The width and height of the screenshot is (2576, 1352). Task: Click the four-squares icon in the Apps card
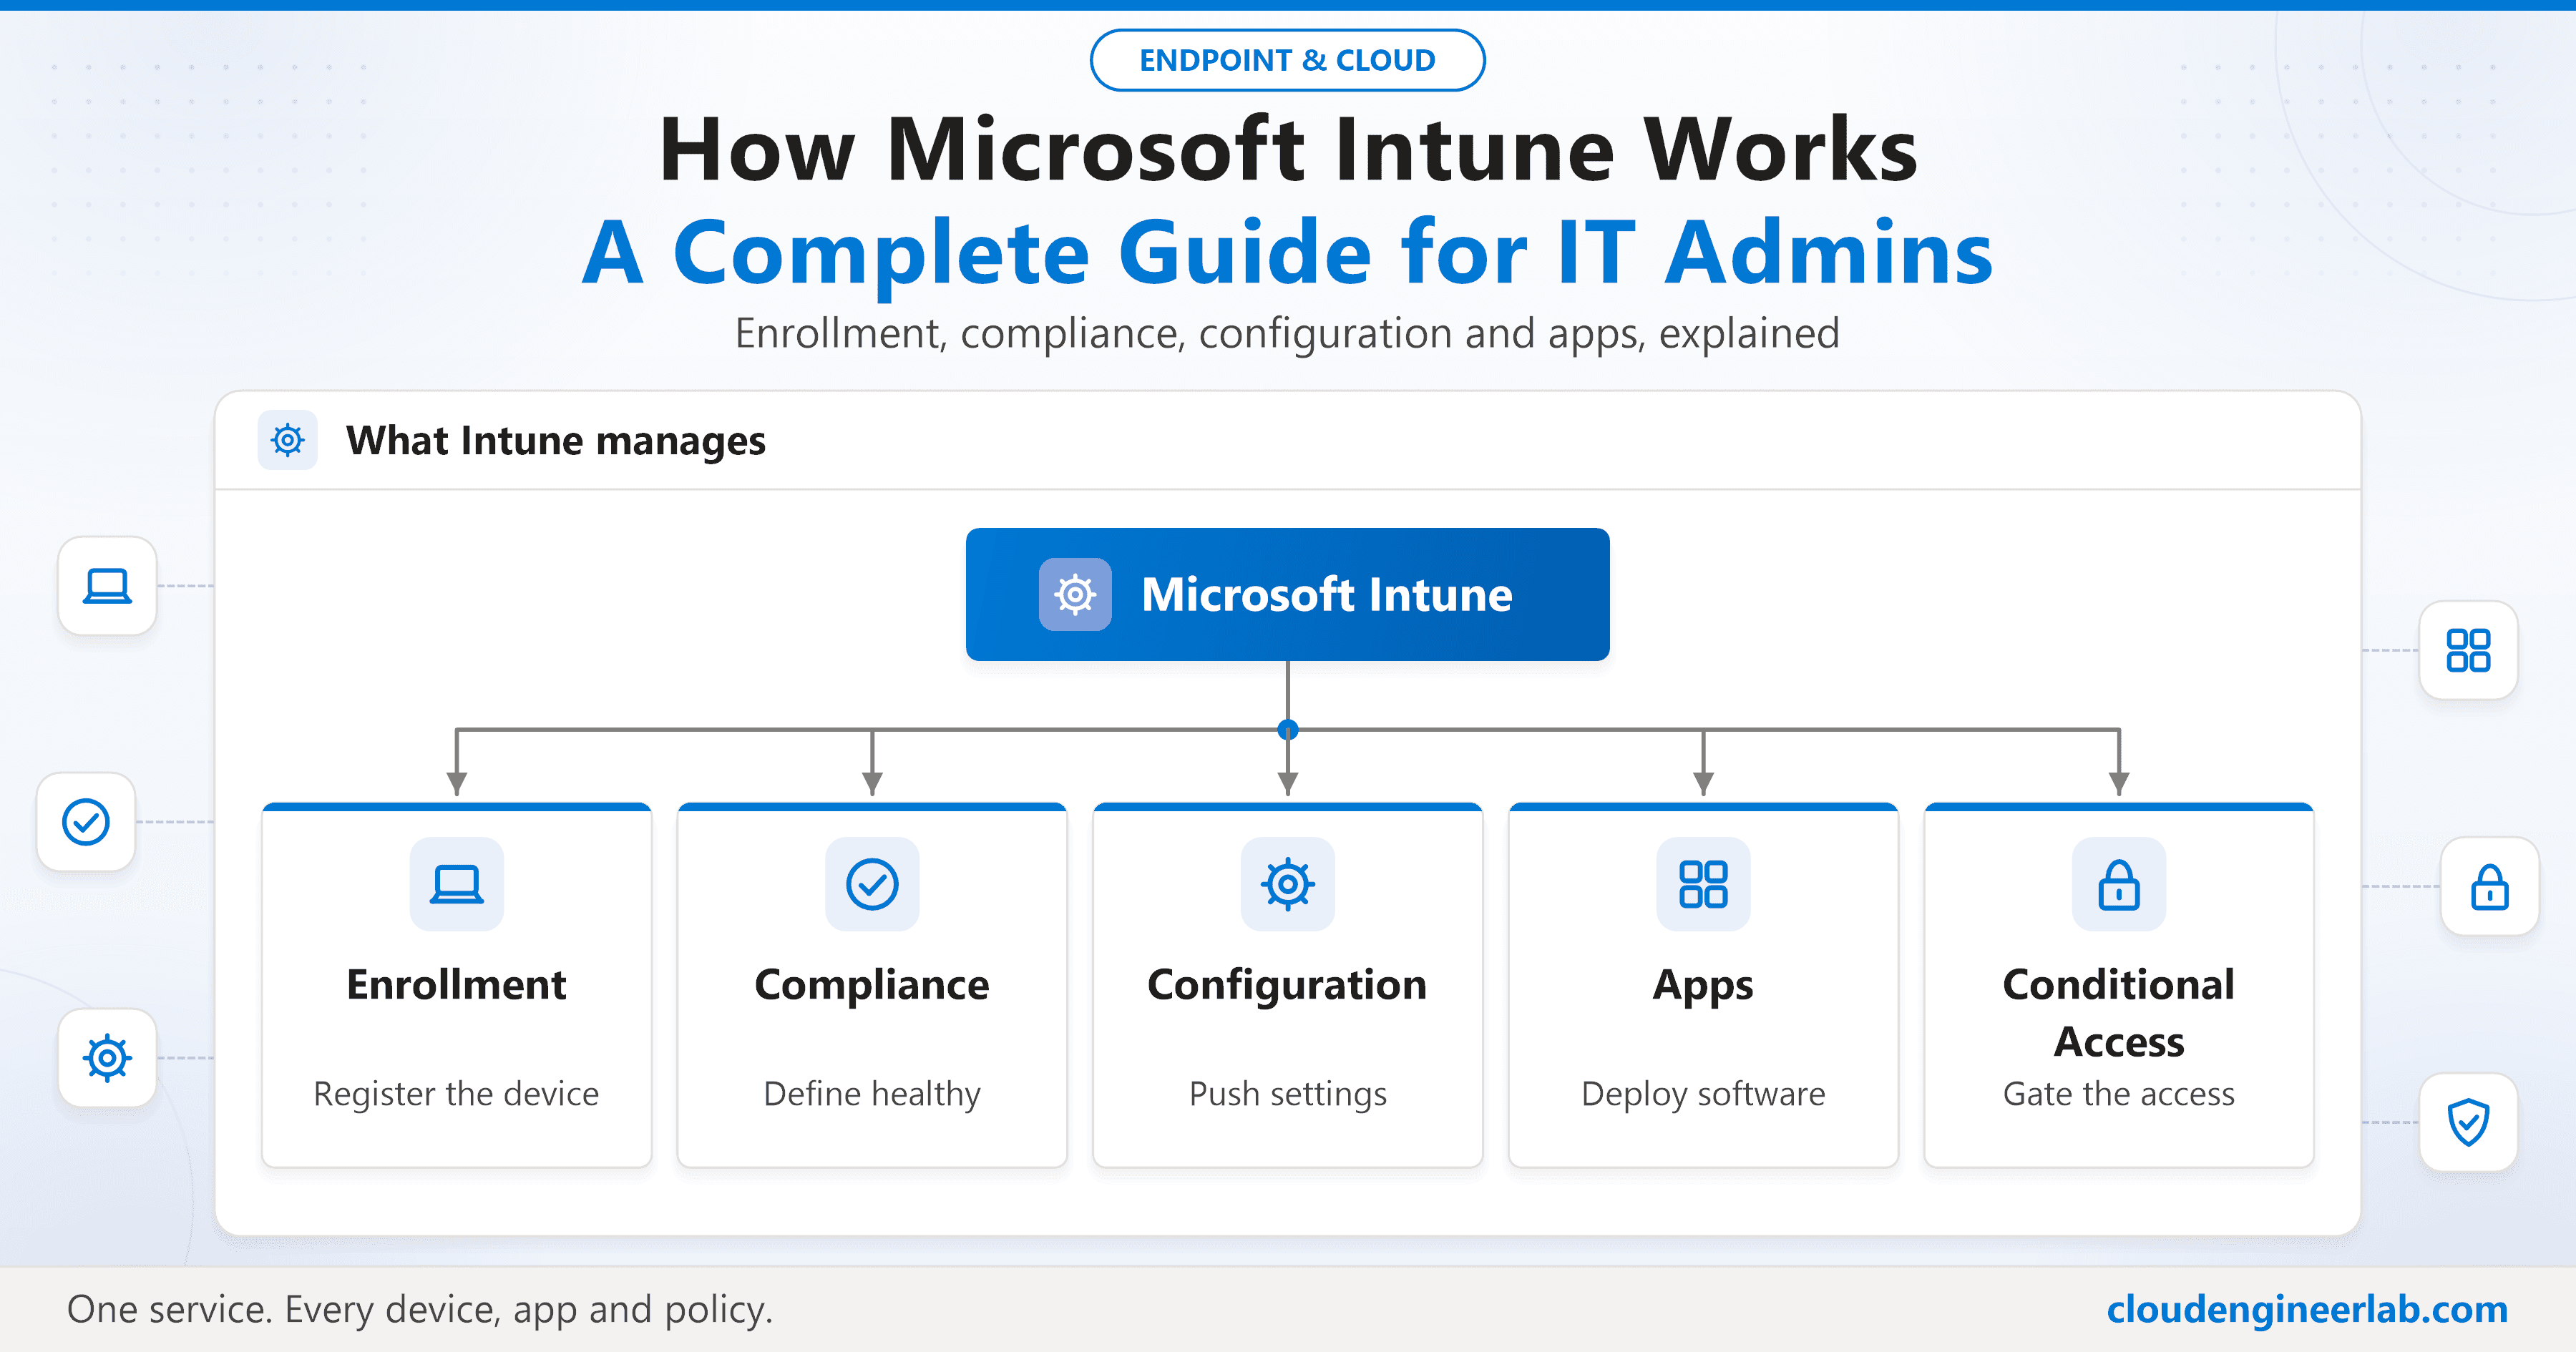[x=1703, y=884]
